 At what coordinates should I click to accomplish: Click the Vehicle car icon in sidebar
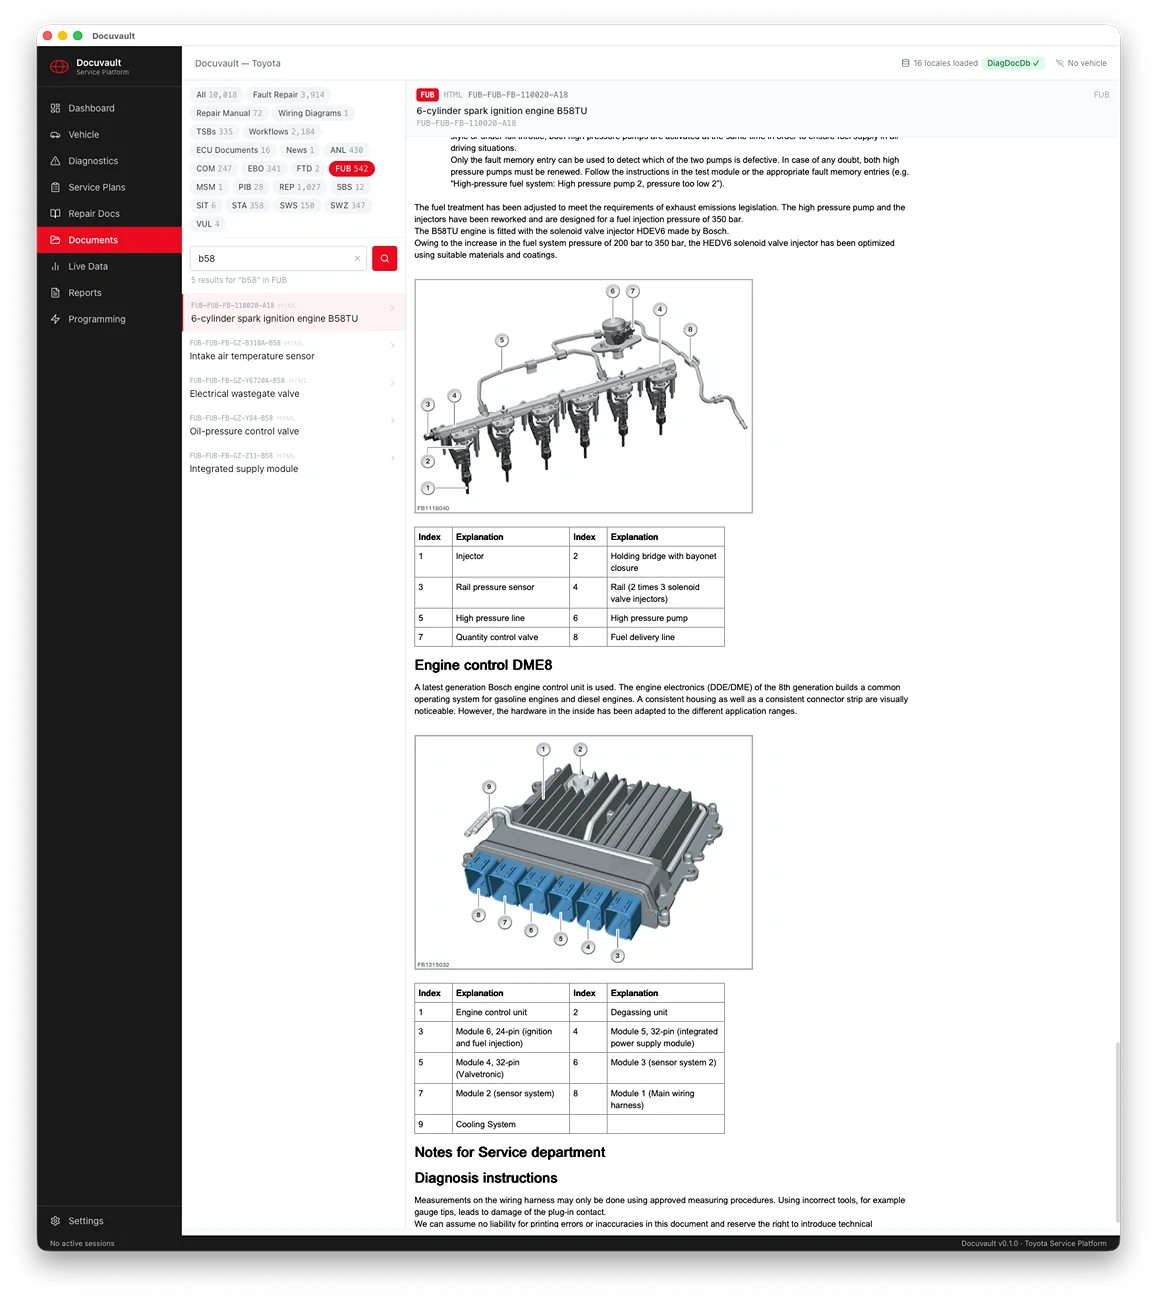point(55,134)
